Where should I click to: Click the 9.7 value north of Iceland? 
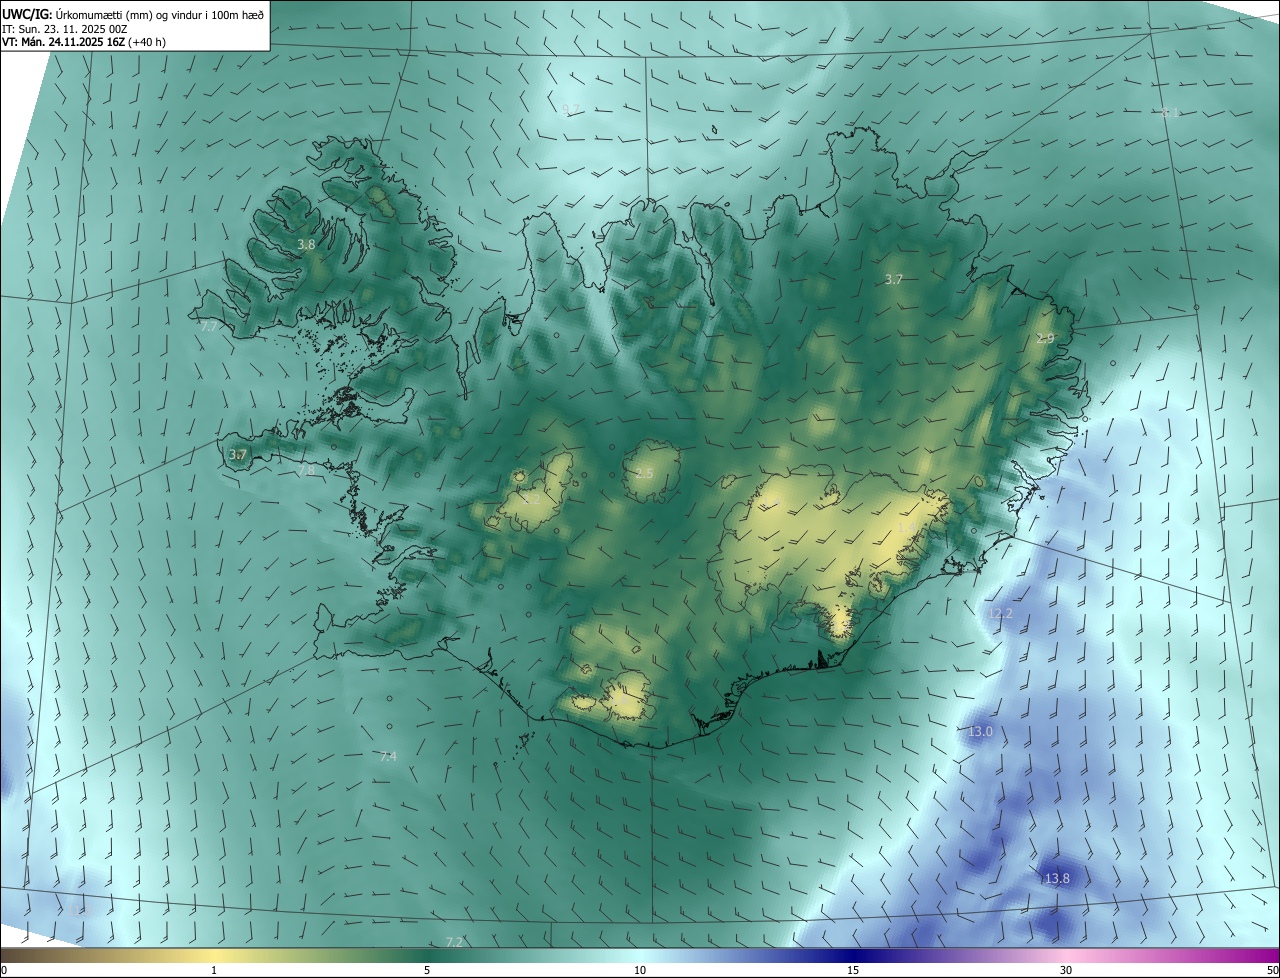coord(571,109)
